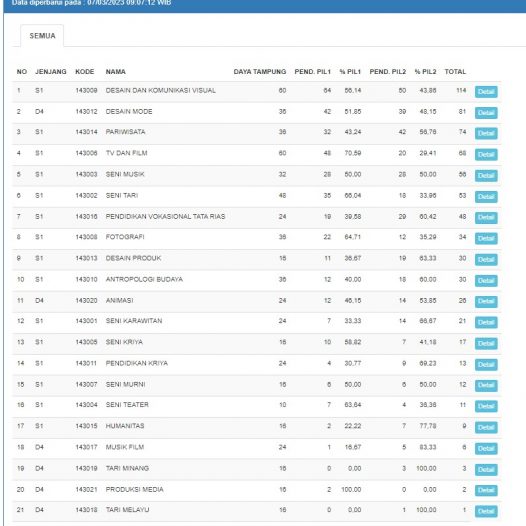Open Detail for Desain Mode row
The height and width of the screenshot is (526, 526).
pos(486,113)
